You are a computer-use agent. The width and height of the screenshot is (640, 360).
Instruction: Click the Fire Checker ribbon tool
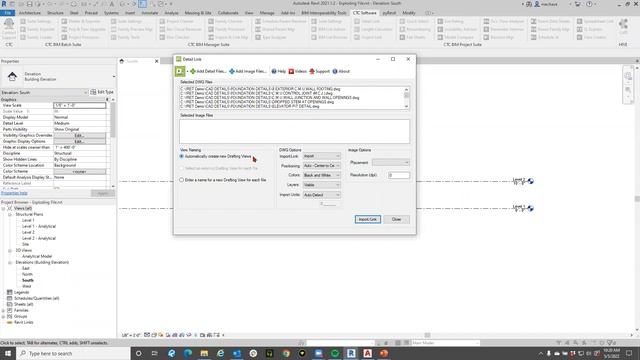click(175, 37)
